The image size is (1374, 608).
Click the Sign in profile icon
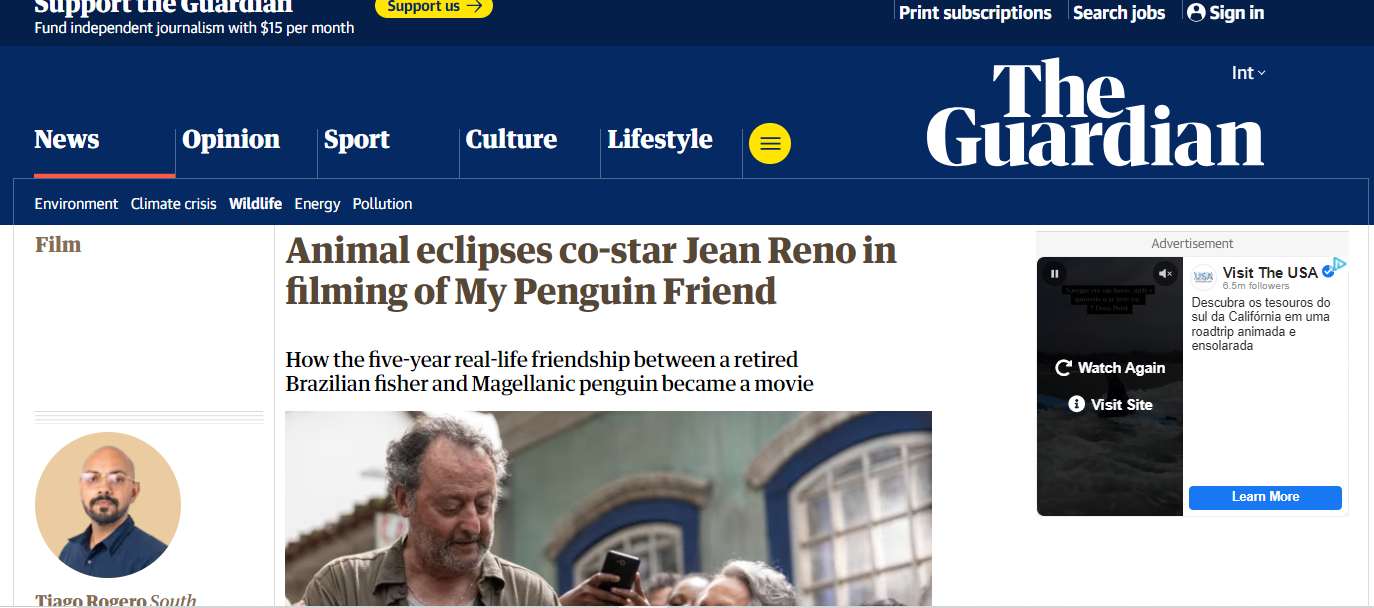point(1196,13)
